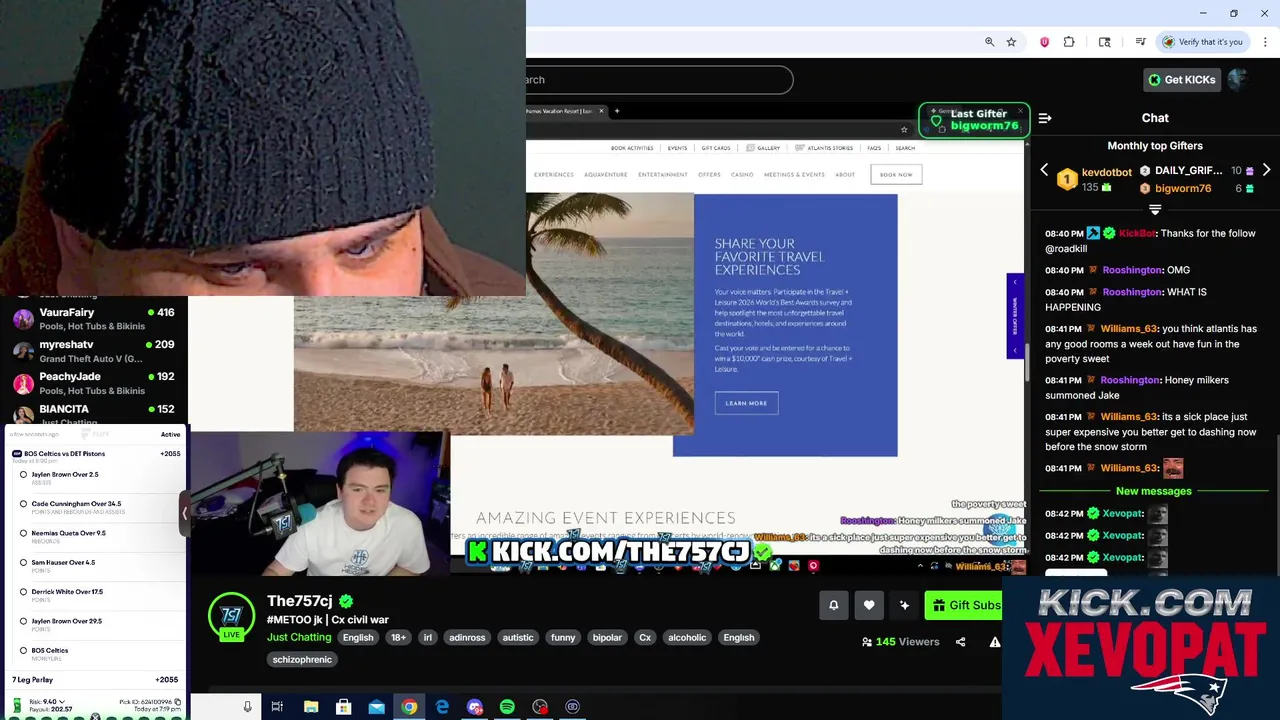1280x720 pixels.
Task: Open kevdotbot's gifter profile
Action: tap(1106, 172)
